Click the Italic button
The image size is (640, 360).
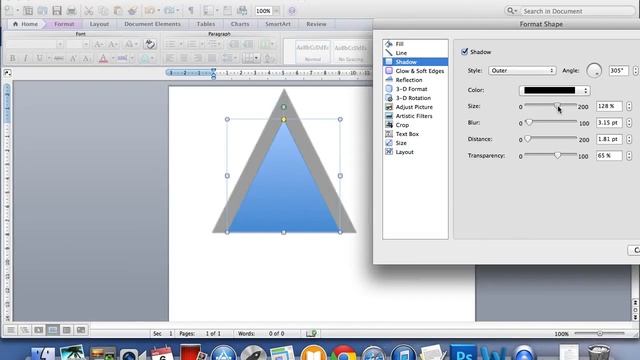coord(26,58)
